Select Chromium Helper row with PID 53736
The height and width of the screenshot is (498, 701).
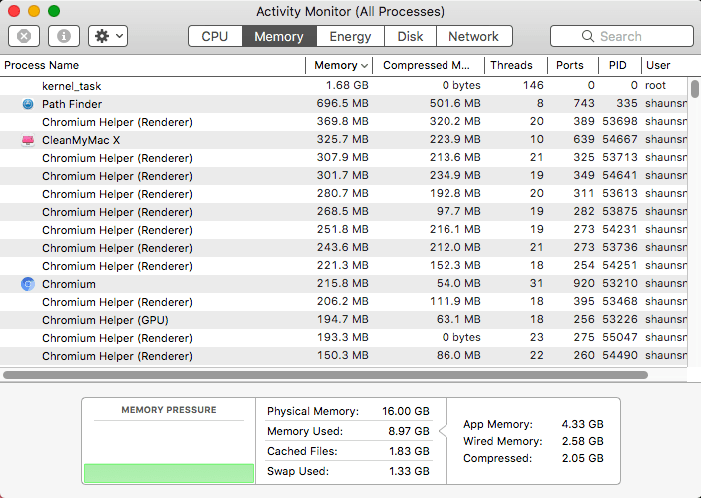(343, 248)
